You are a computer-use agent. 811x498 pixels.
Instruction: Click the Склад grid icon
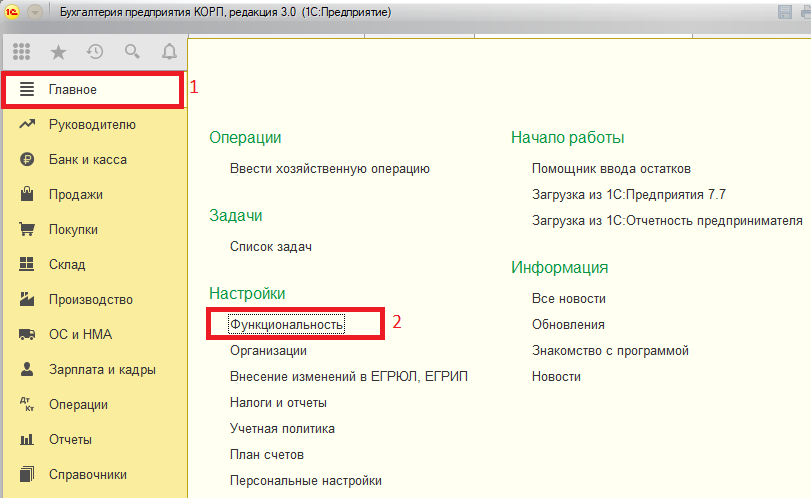(27, 264)
